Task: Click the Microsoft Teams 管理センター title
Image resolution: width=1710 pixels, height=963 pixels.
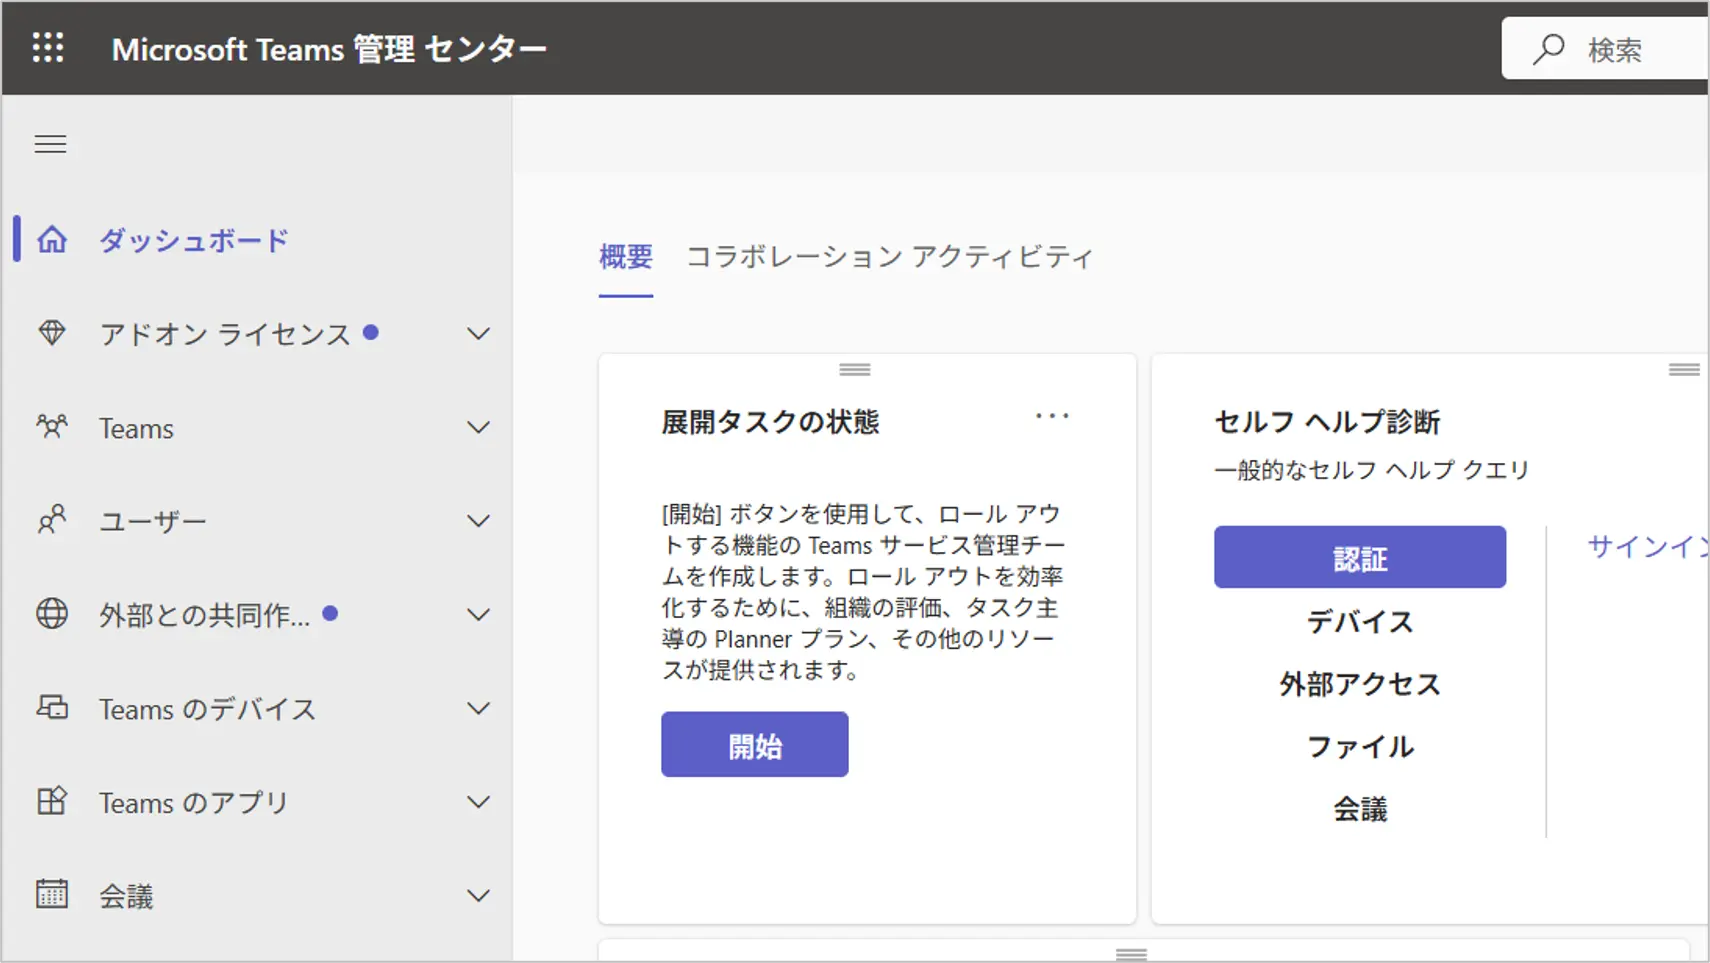Action: pyautogui.click(x=329, y=49)
